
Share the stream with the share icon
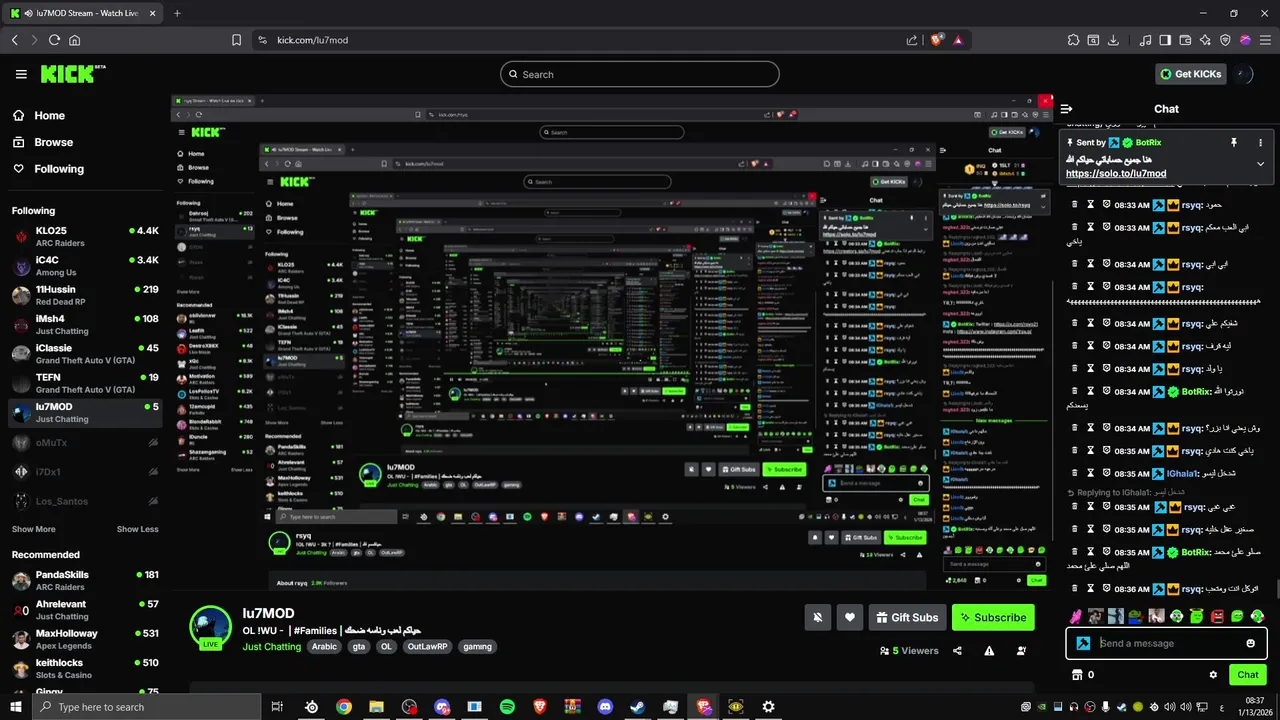[957, 651]
